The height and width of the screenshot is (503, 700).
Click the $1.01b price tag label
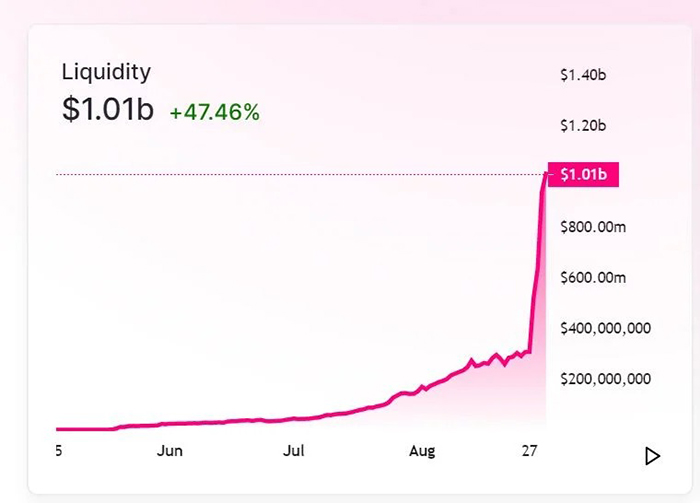tap(583, 174)
